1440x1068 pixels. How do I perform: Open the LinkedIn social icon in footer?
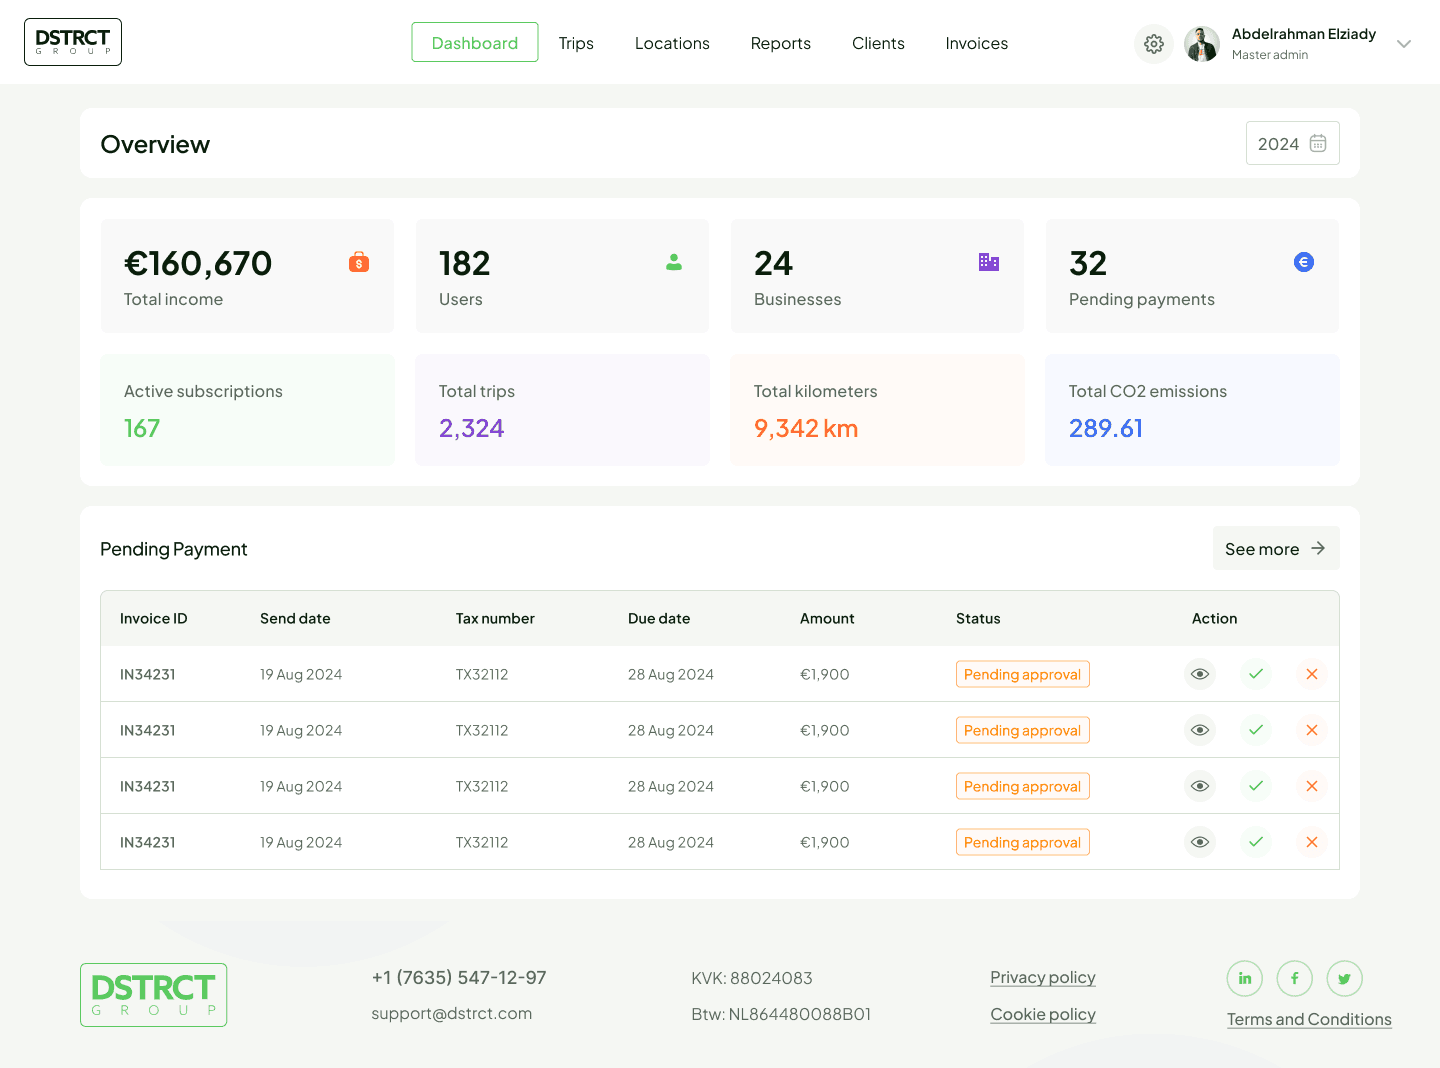1245,978
